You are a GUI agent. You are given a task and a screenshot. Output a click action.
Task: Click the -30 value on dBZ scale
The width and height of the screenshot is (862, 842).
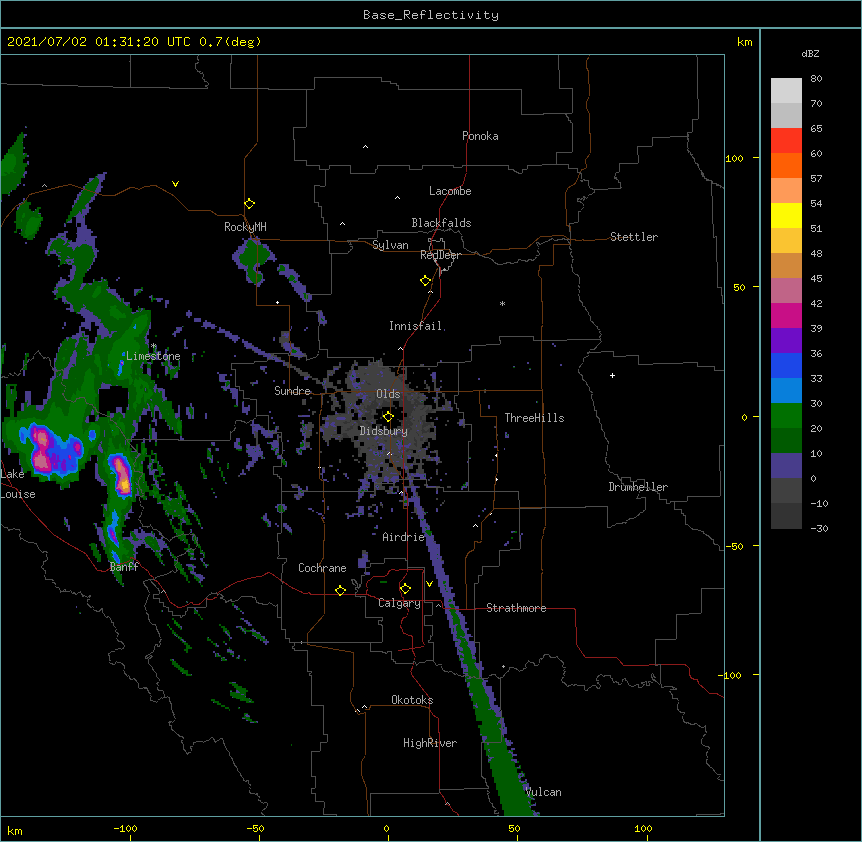coord(819,528)
